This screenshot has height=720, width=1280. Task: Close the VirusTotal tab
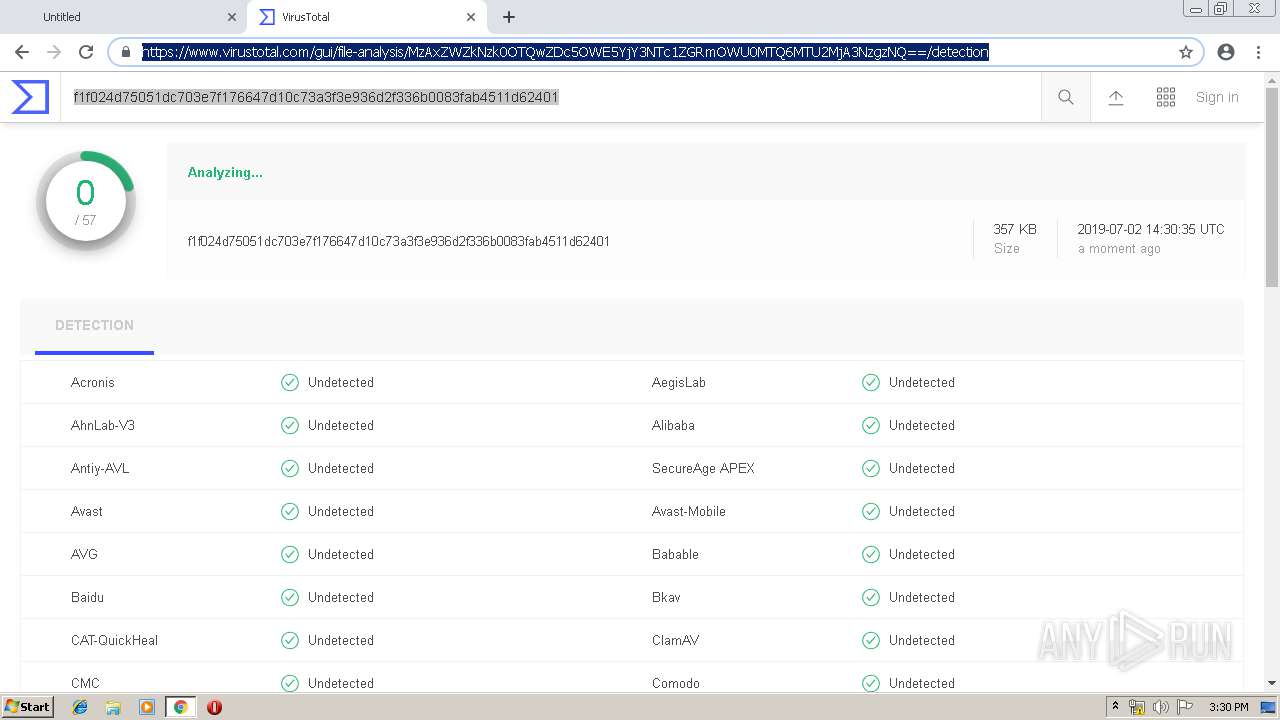click(471, 17)
